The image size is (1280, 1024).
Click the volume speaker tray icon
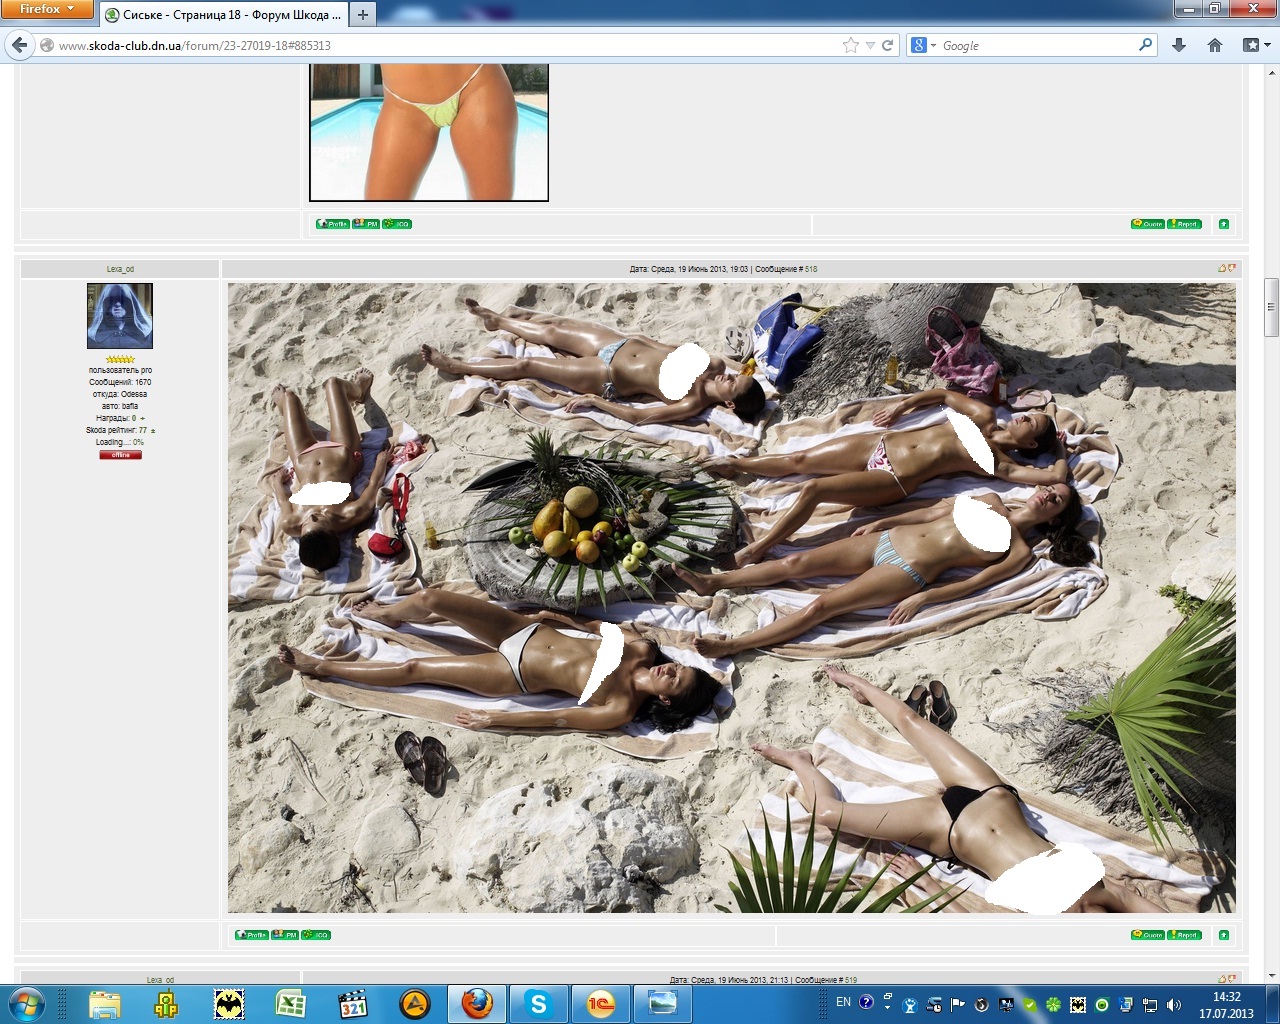(x=1173, y=1005)
